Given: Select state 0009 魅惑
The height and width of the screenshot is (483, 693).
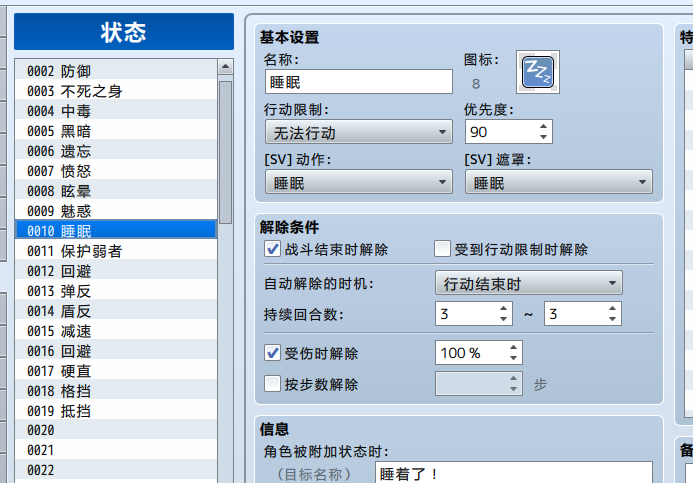Looking at the screenshot, I should click(116, 211).
